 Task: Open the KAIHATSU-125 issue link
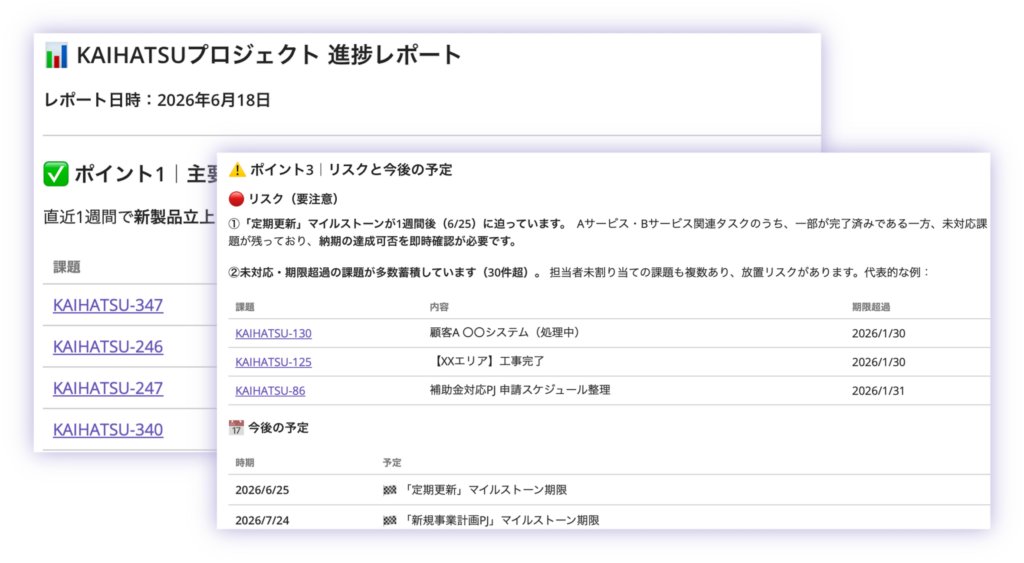pos(273,362)
